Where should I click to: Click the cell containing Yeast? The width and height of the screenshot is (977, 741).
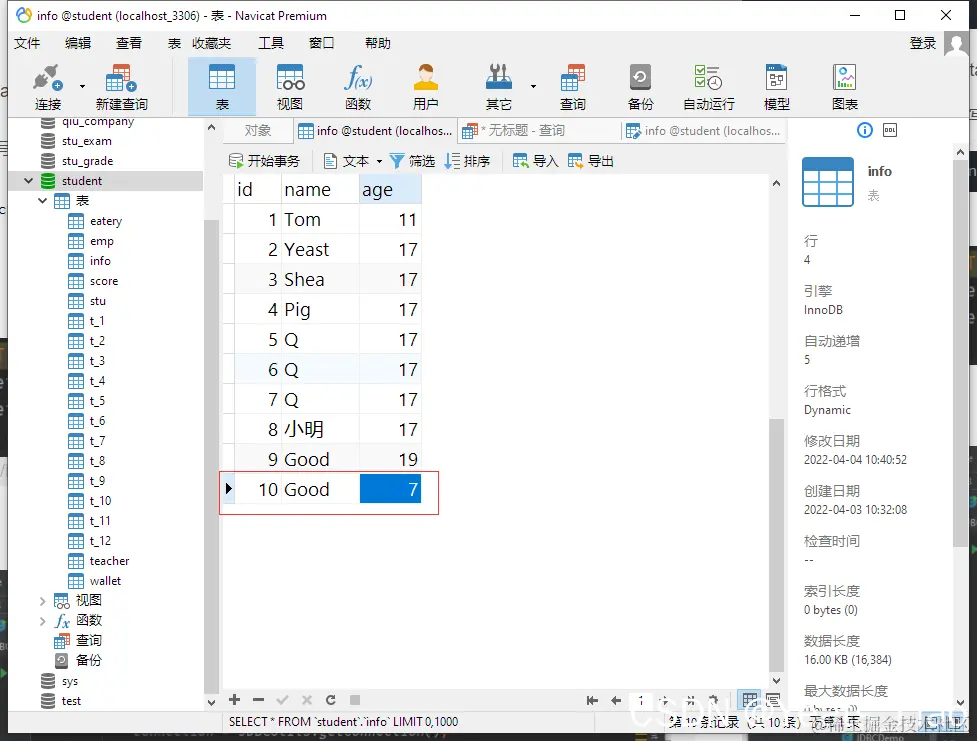[320, 249]
